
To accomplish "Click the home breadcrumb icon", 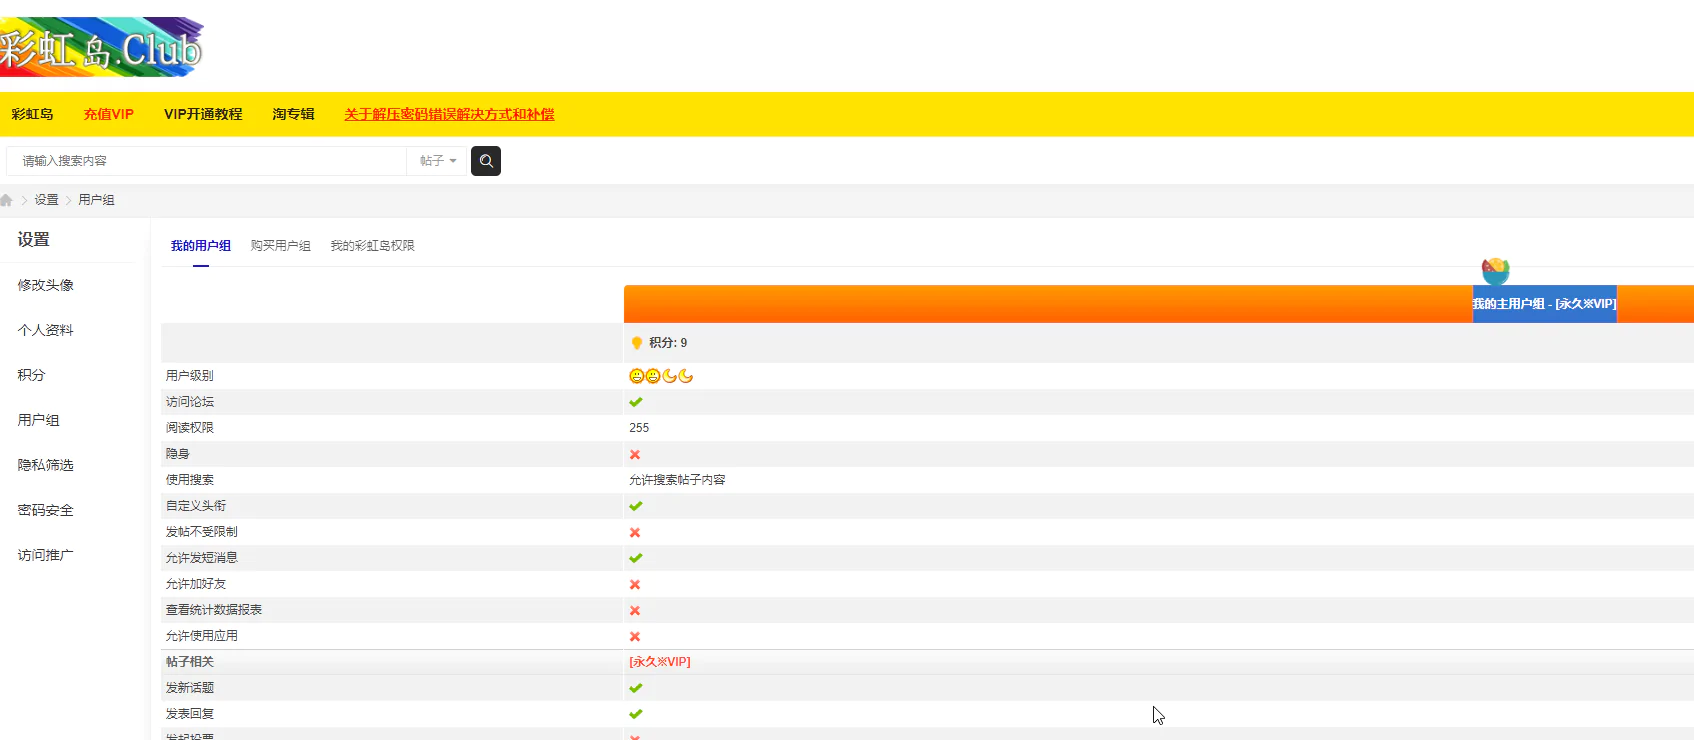I will 6,200.
